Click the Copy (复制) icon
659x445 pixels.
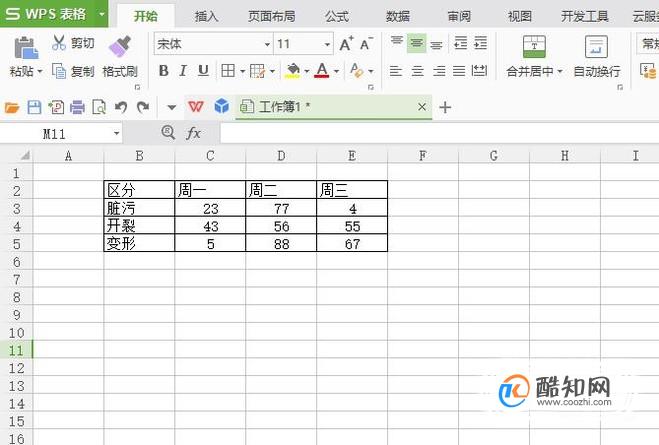pos(58,71)
